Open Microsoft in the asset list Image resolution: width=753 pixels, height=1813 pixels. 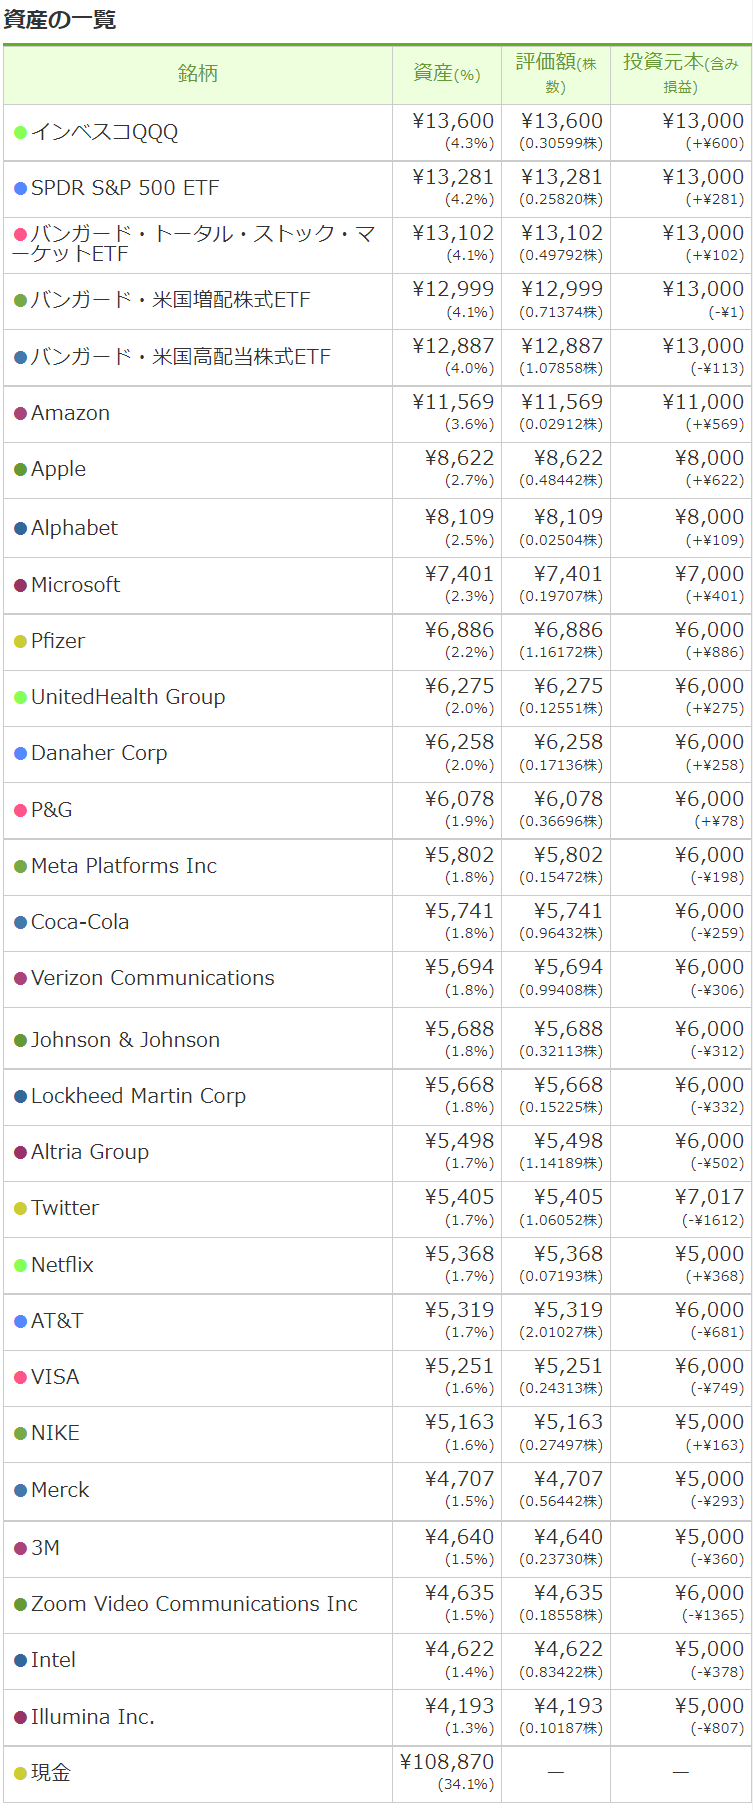pos(75,585)
